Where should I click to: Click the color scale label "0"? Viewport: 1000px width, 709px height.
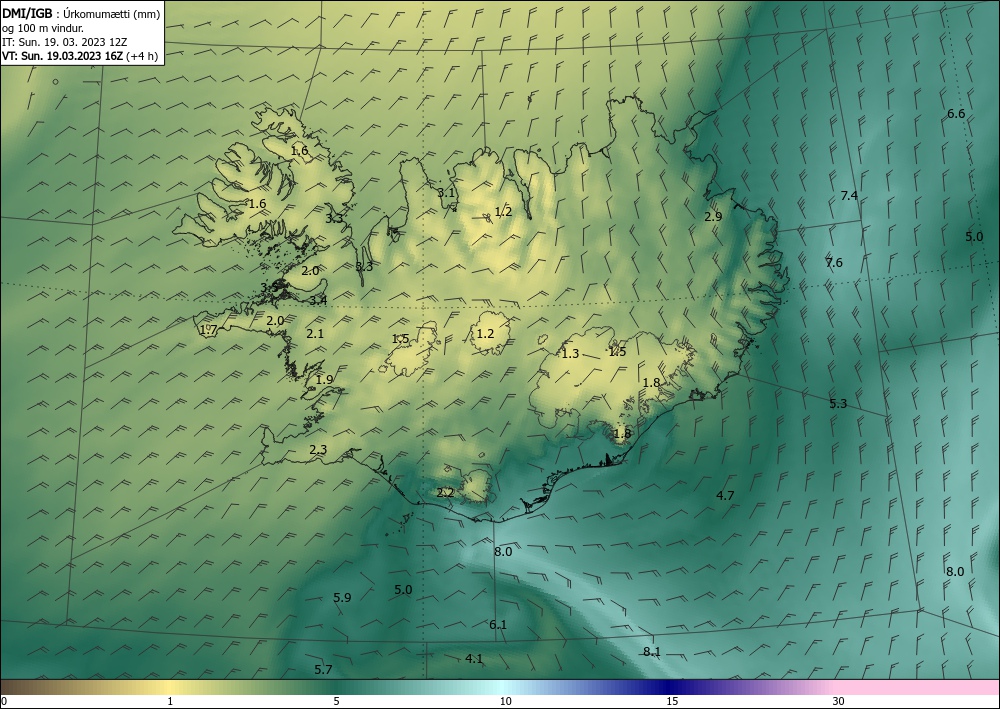pos(4,702)
